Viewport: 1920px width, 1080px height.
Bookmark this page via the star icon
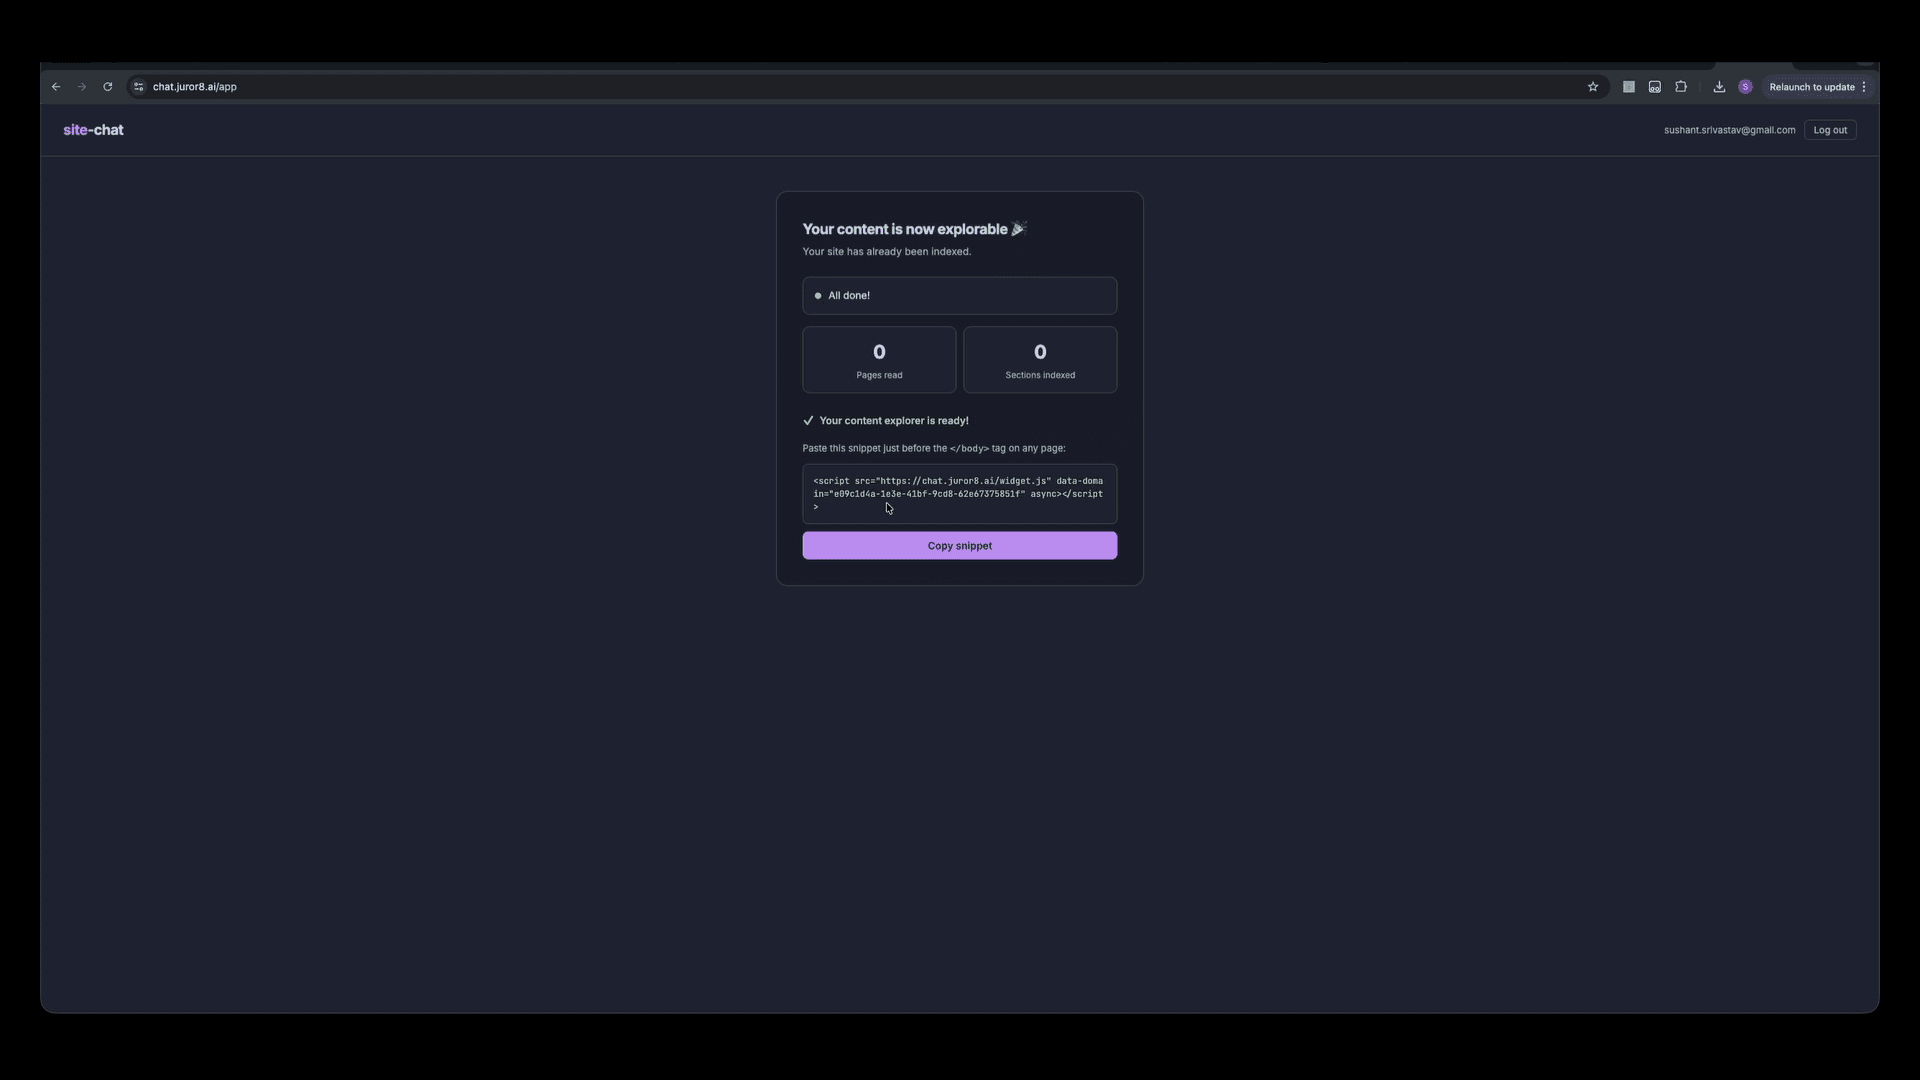coord(1593,87)
